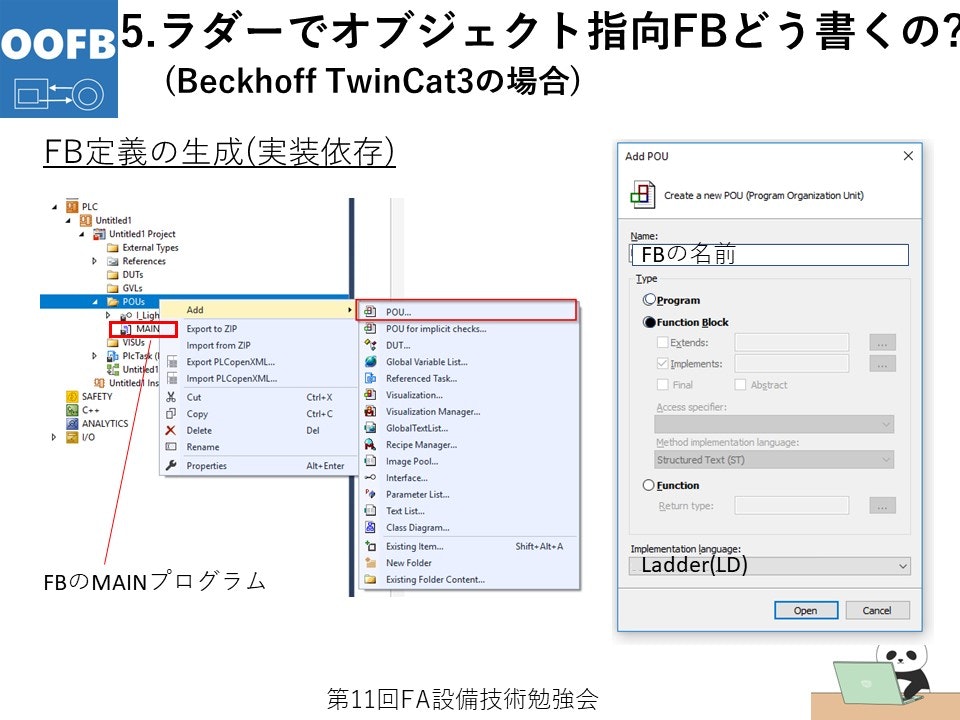
Task: Choose Text List... entry
Action: pos(405,511)
